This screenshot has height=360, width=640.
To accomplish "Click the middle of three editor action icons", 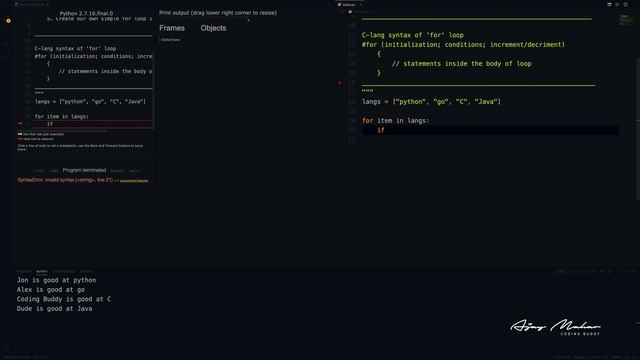I will [x=618, y=4].
